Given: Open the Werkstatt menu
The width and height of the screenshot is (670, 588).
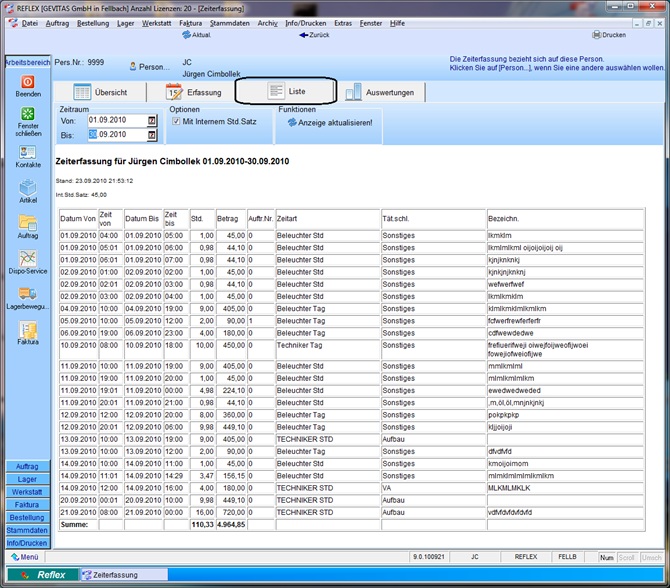Looking at the screenshot, I should coord(156,23).
